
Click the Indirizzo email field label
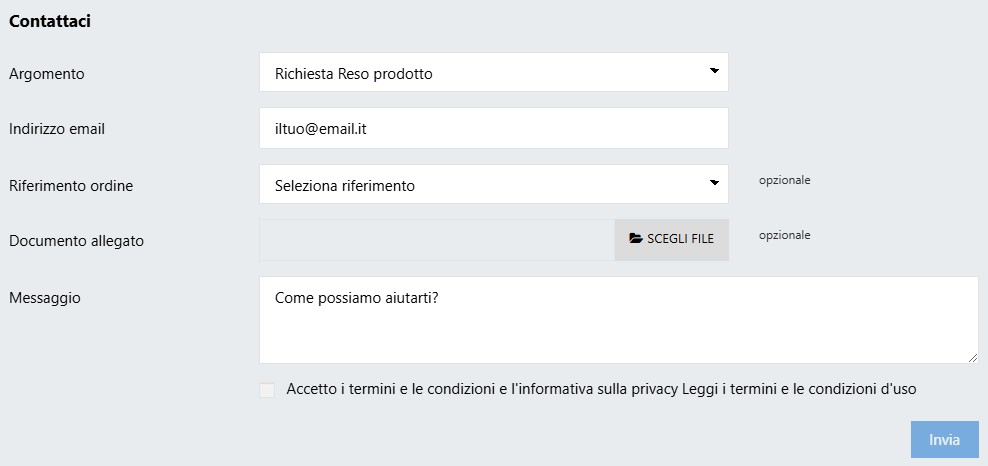tap(57, 129)
